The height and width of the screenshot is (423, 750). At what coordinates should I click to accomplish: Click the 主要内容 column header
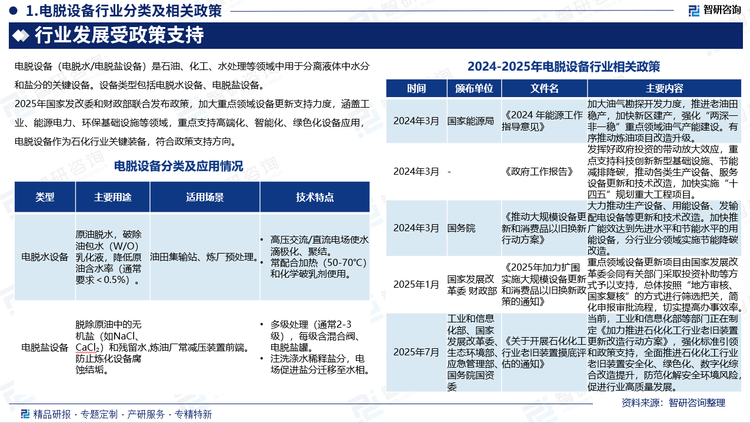(664, 89)
